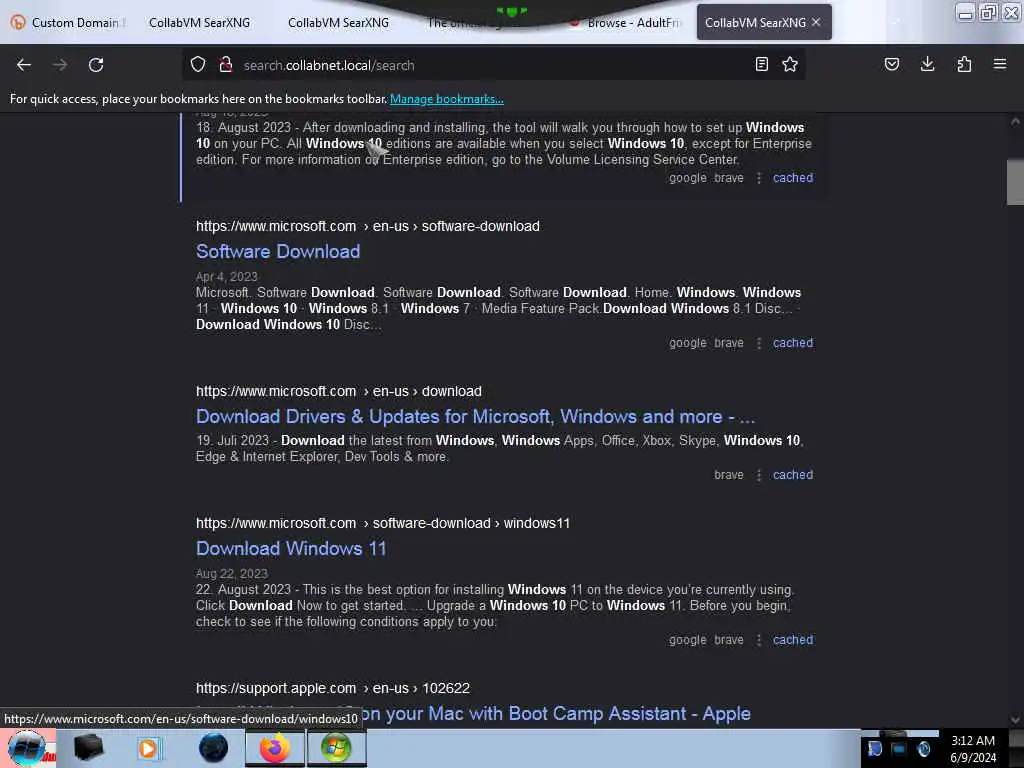Open cached link for top Windows 10 result
Image resolution: width=1024 pixels, height=768 pixels.
click(793, 178)
